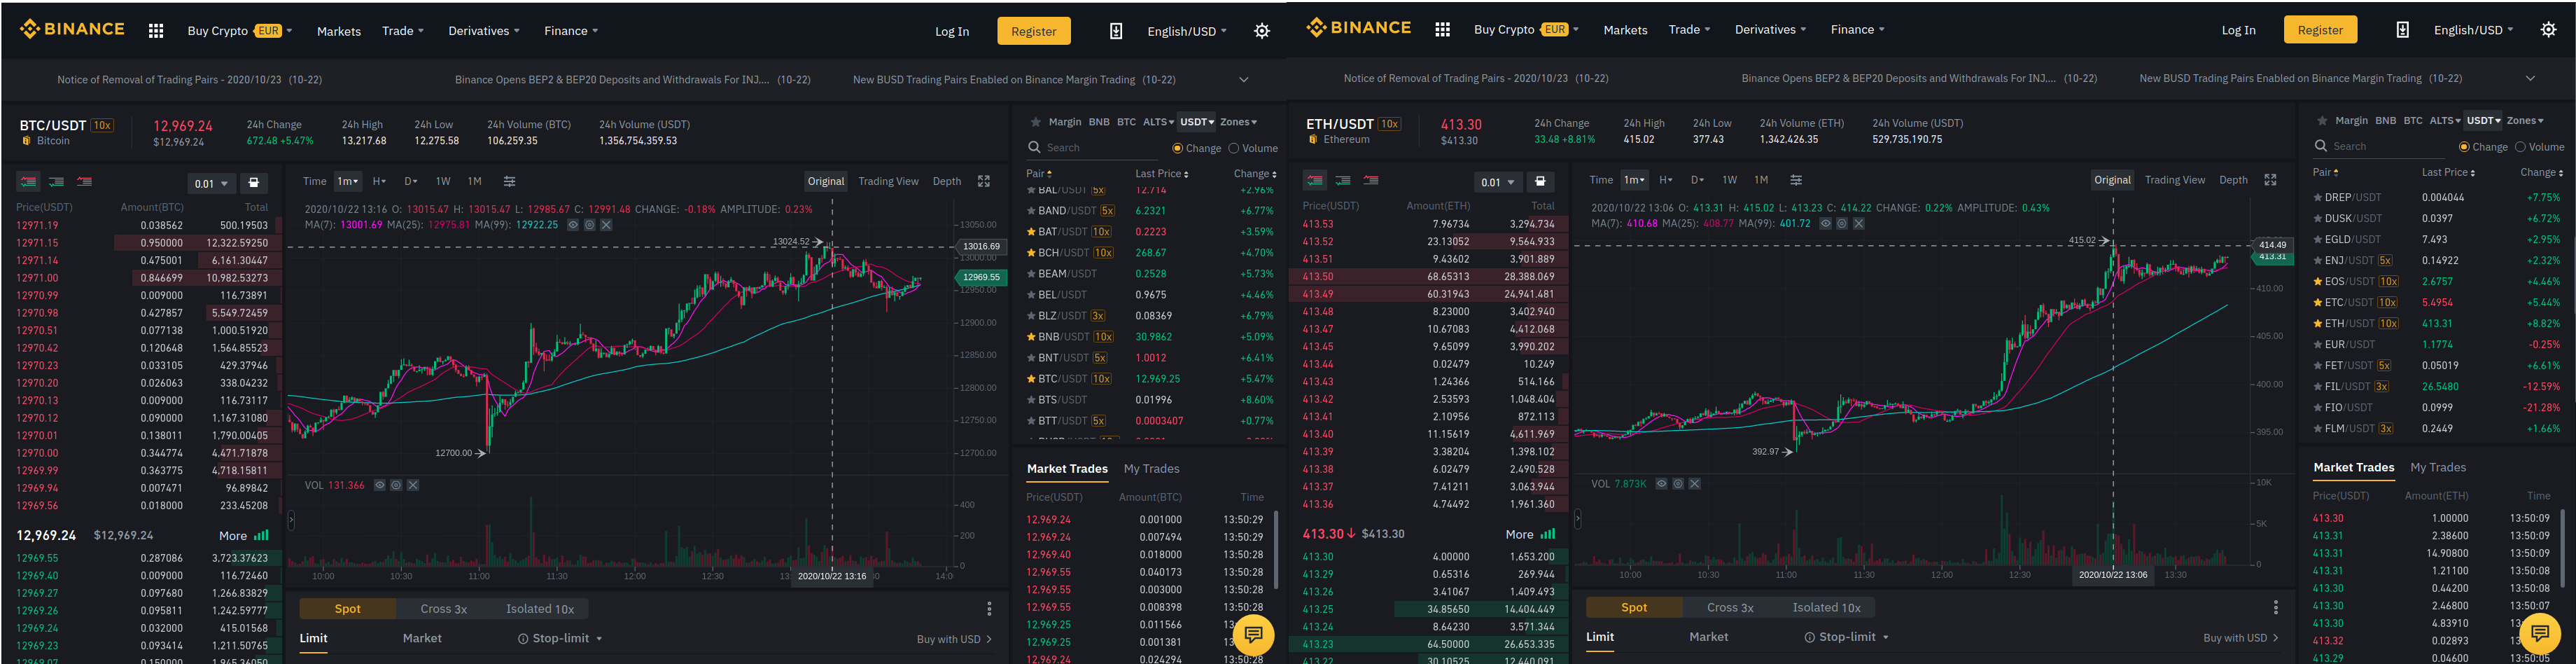Viewport: 2576px width, 664px height.
Task: Expand ETH/USDT chart to fullscreen
Action: click(2270, 181)
